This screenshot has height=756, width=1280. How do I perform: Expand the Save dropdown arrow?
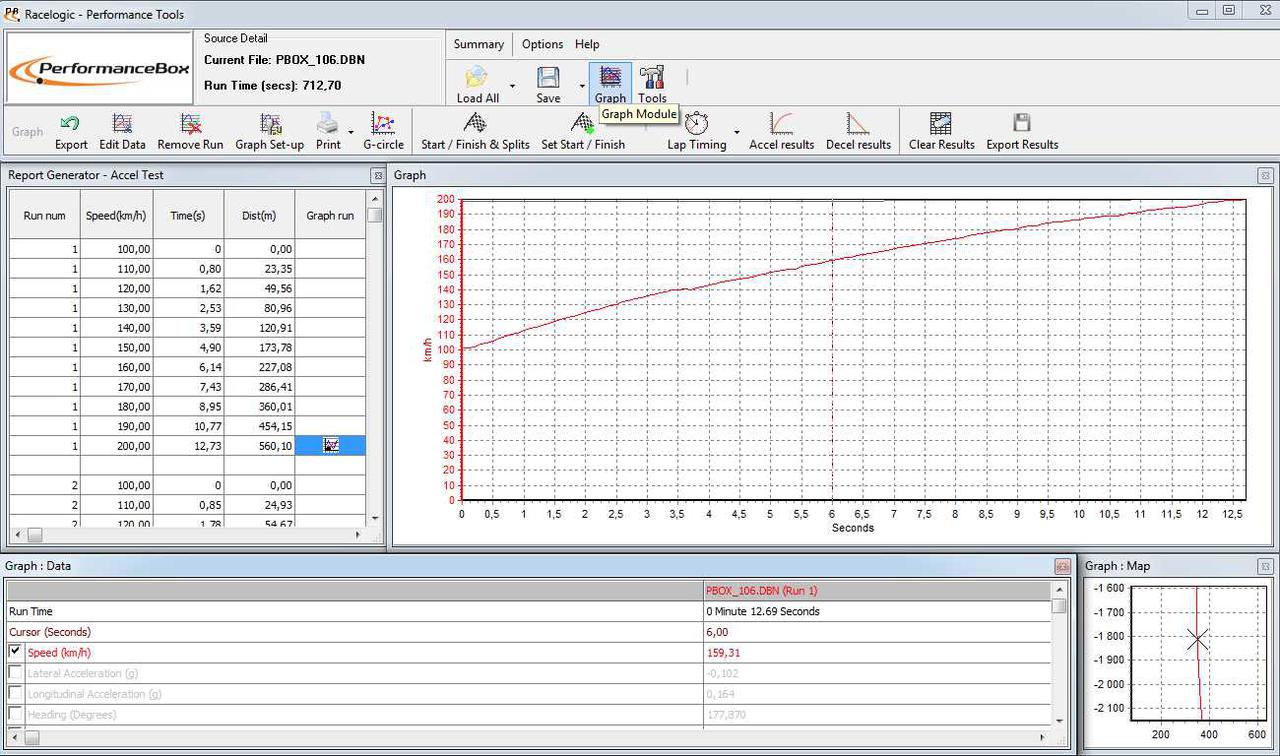582,87
